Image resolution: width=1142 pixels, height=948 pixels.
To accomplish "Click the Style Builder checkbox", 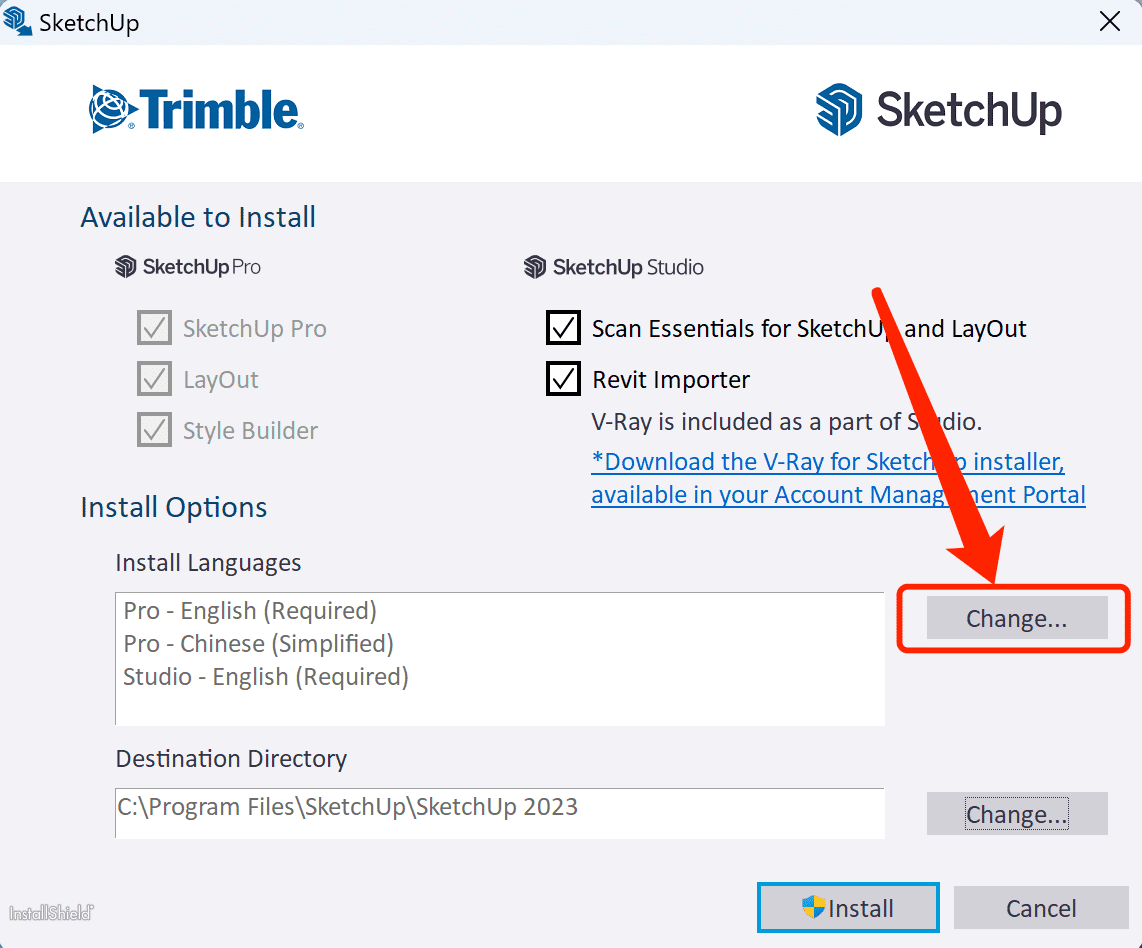I will coord(154,430).
